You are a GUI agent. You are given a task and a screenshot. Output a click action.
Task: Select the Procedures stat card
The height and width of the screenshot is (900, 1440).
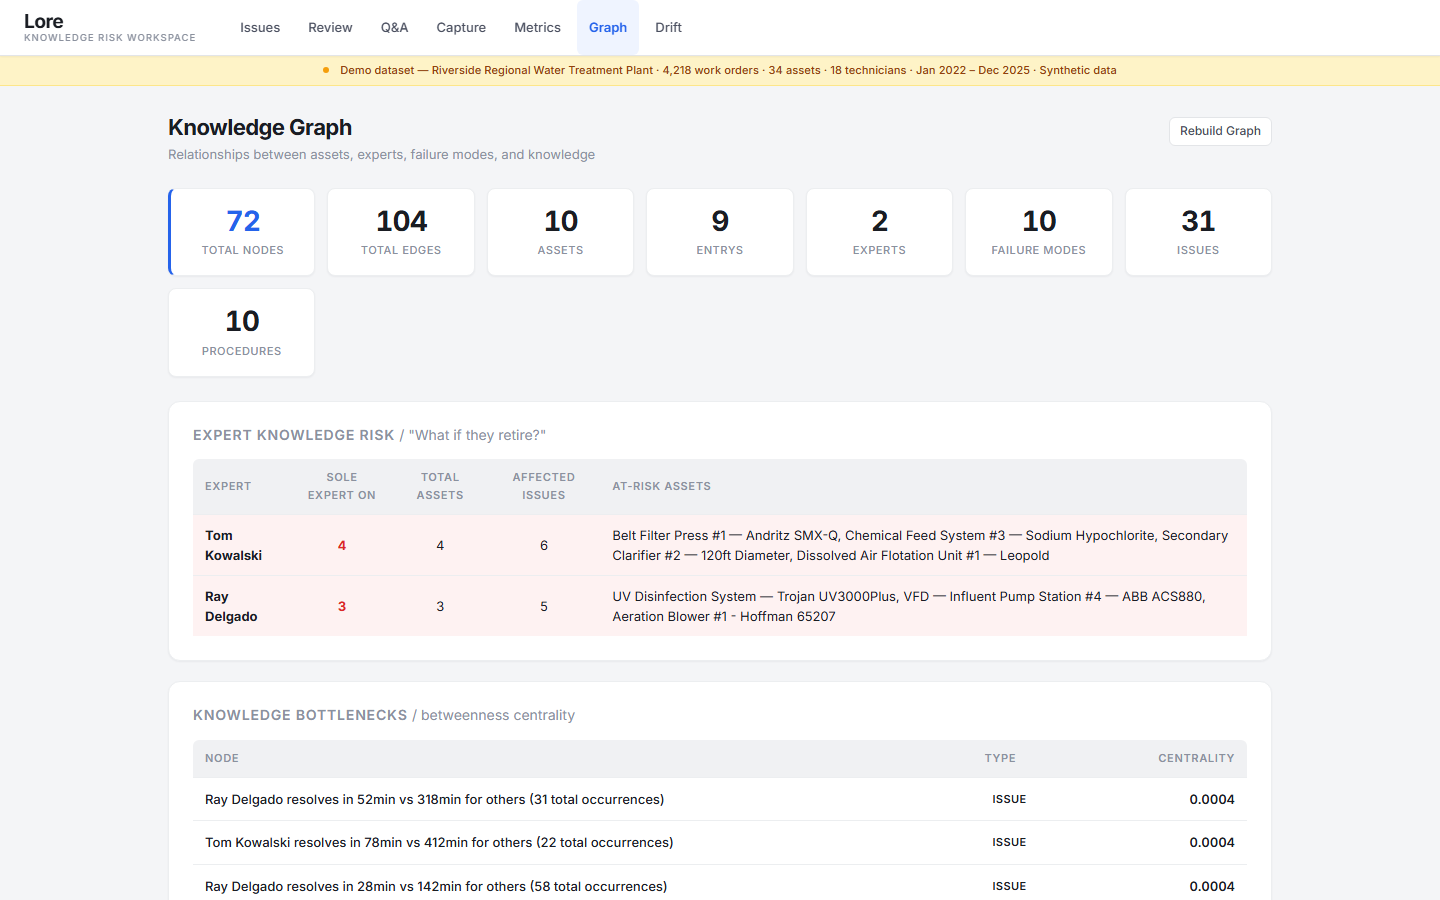(241, 332)
